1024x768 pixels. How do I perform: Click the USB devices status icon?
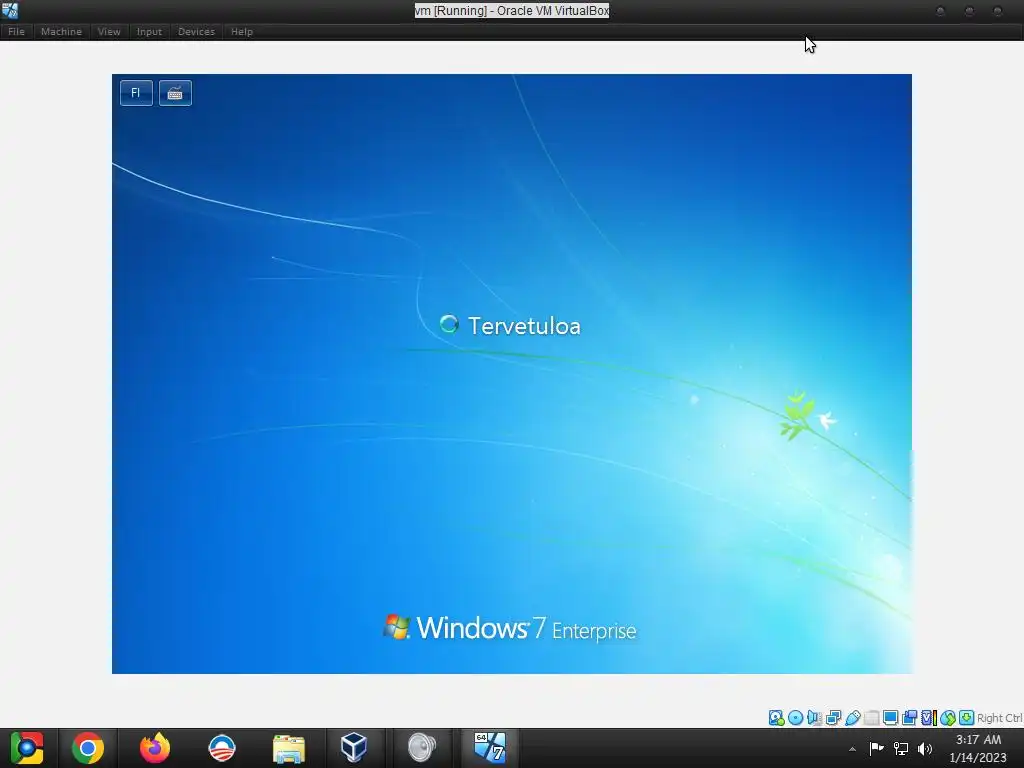pos(852,718)
